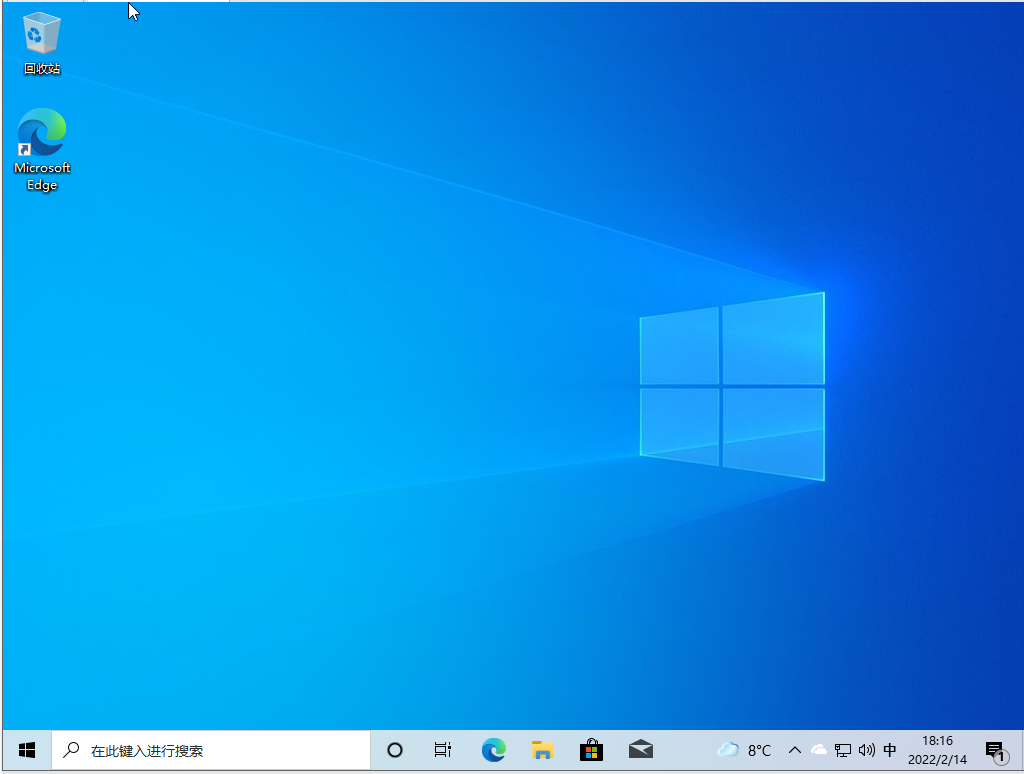Viewport: 1024px width, 774px height.
Task: Open the volume speaker tray icon
Action: tap(867, 750)
